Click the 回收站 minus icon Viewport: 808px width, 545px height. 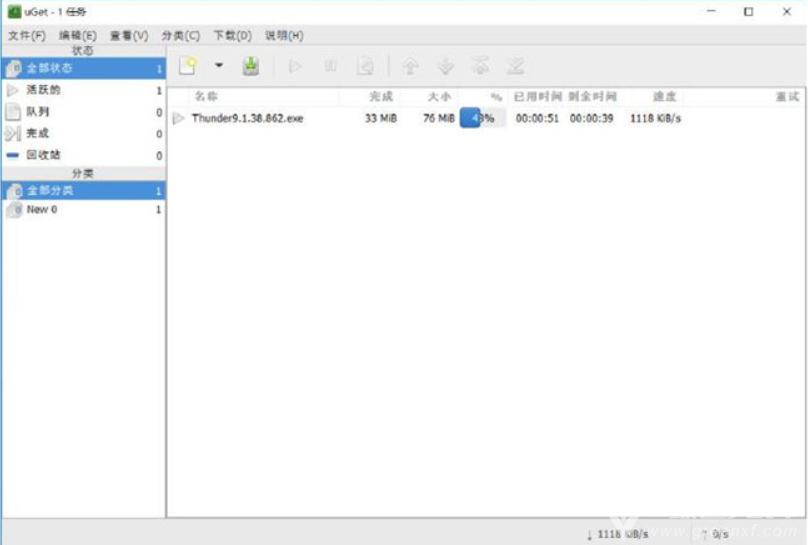(12, 155)
